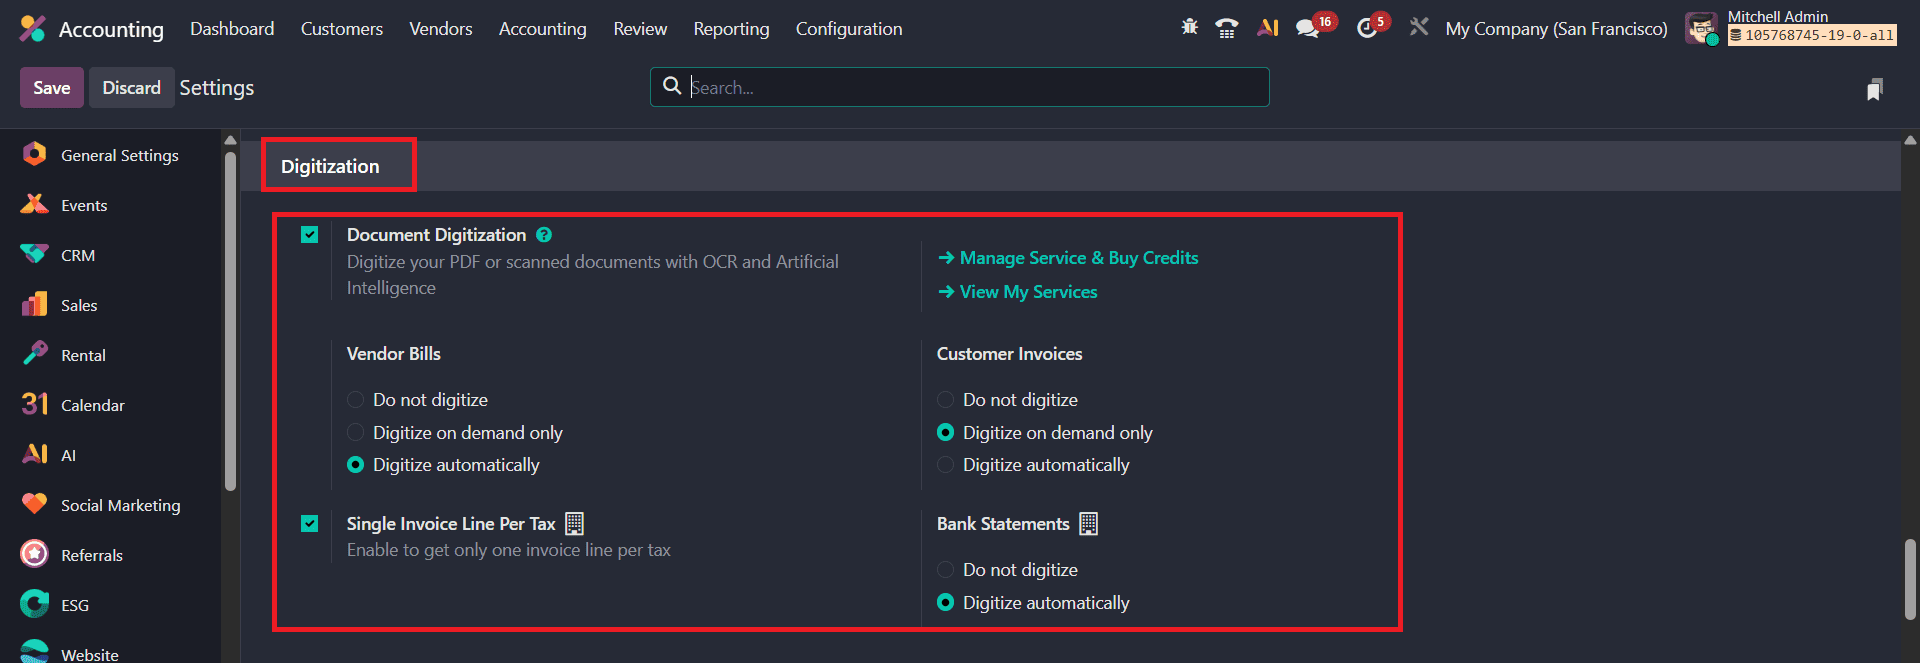Click the Digitization section heading
The width and height of the screenshot is (1920, 663).
coord(330,166)
